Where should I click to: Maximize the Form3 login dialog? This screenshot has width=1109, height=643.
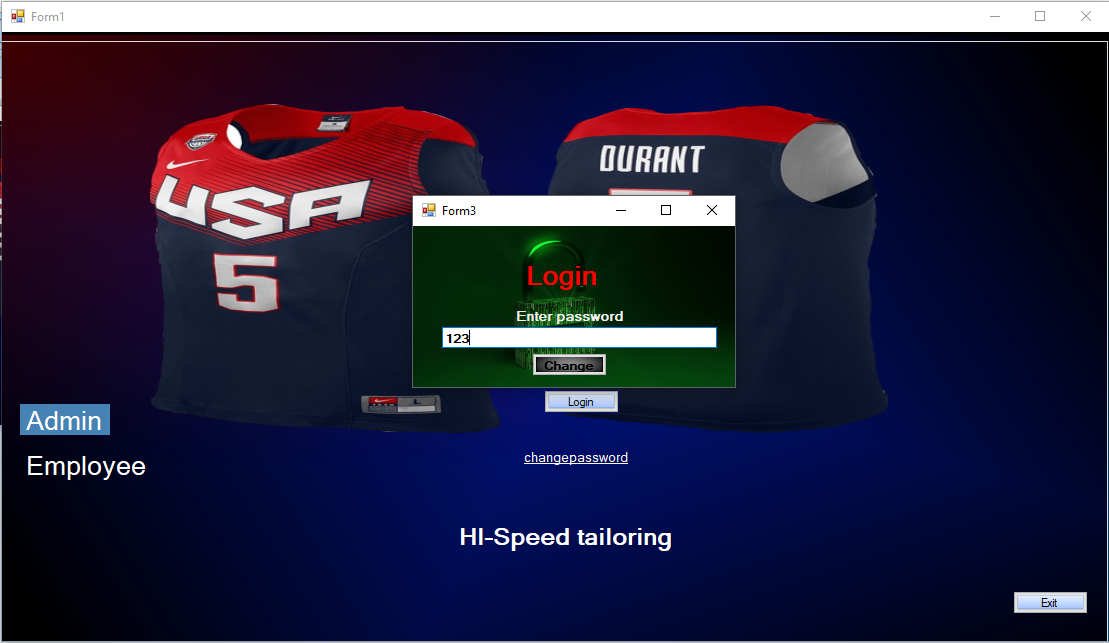[x=666, y=210]
